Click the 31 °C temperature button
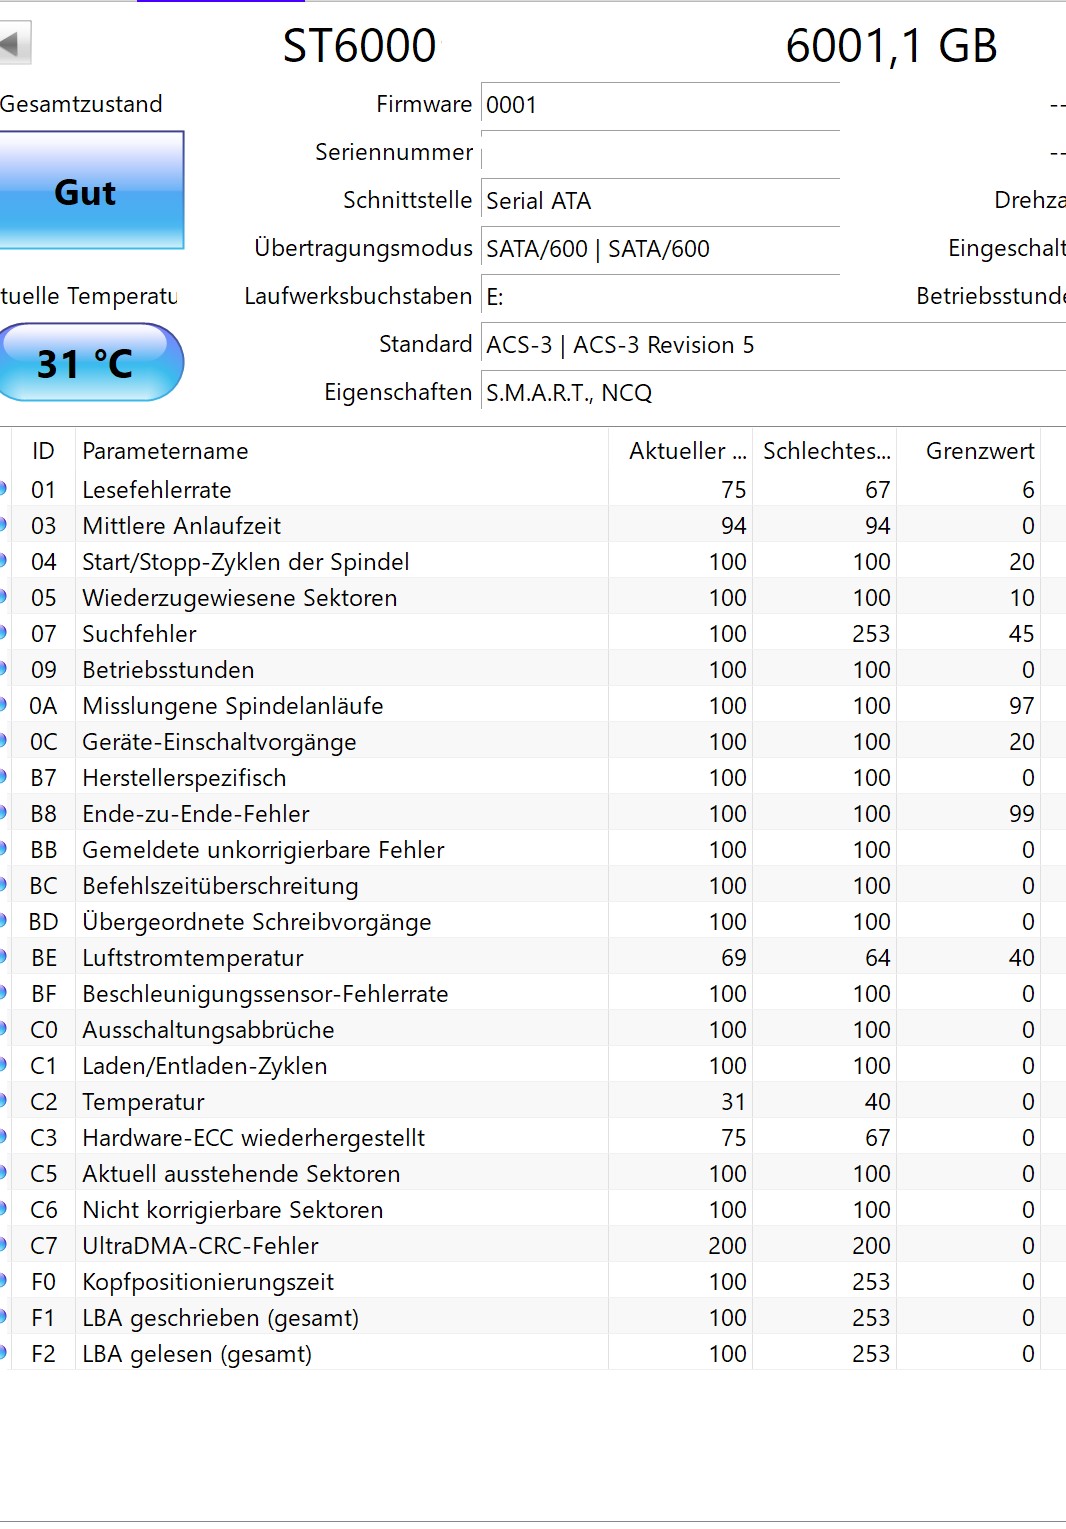 [x=90, y=362]
